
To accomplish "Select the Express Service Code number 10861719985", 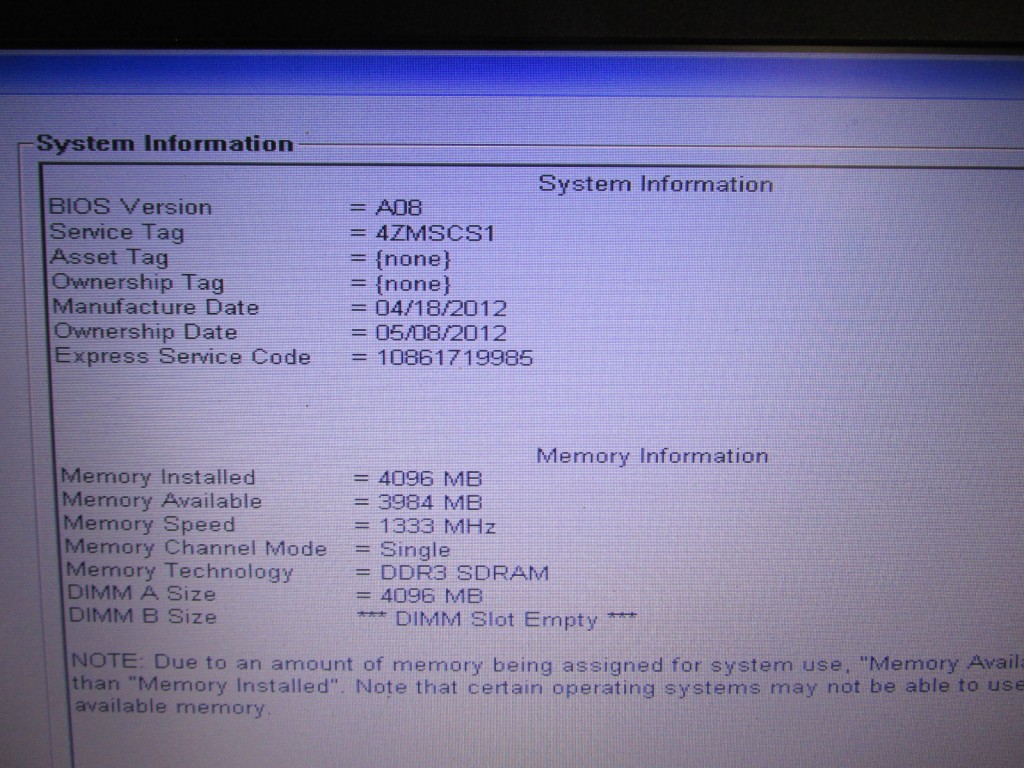I will click(454, 357).
